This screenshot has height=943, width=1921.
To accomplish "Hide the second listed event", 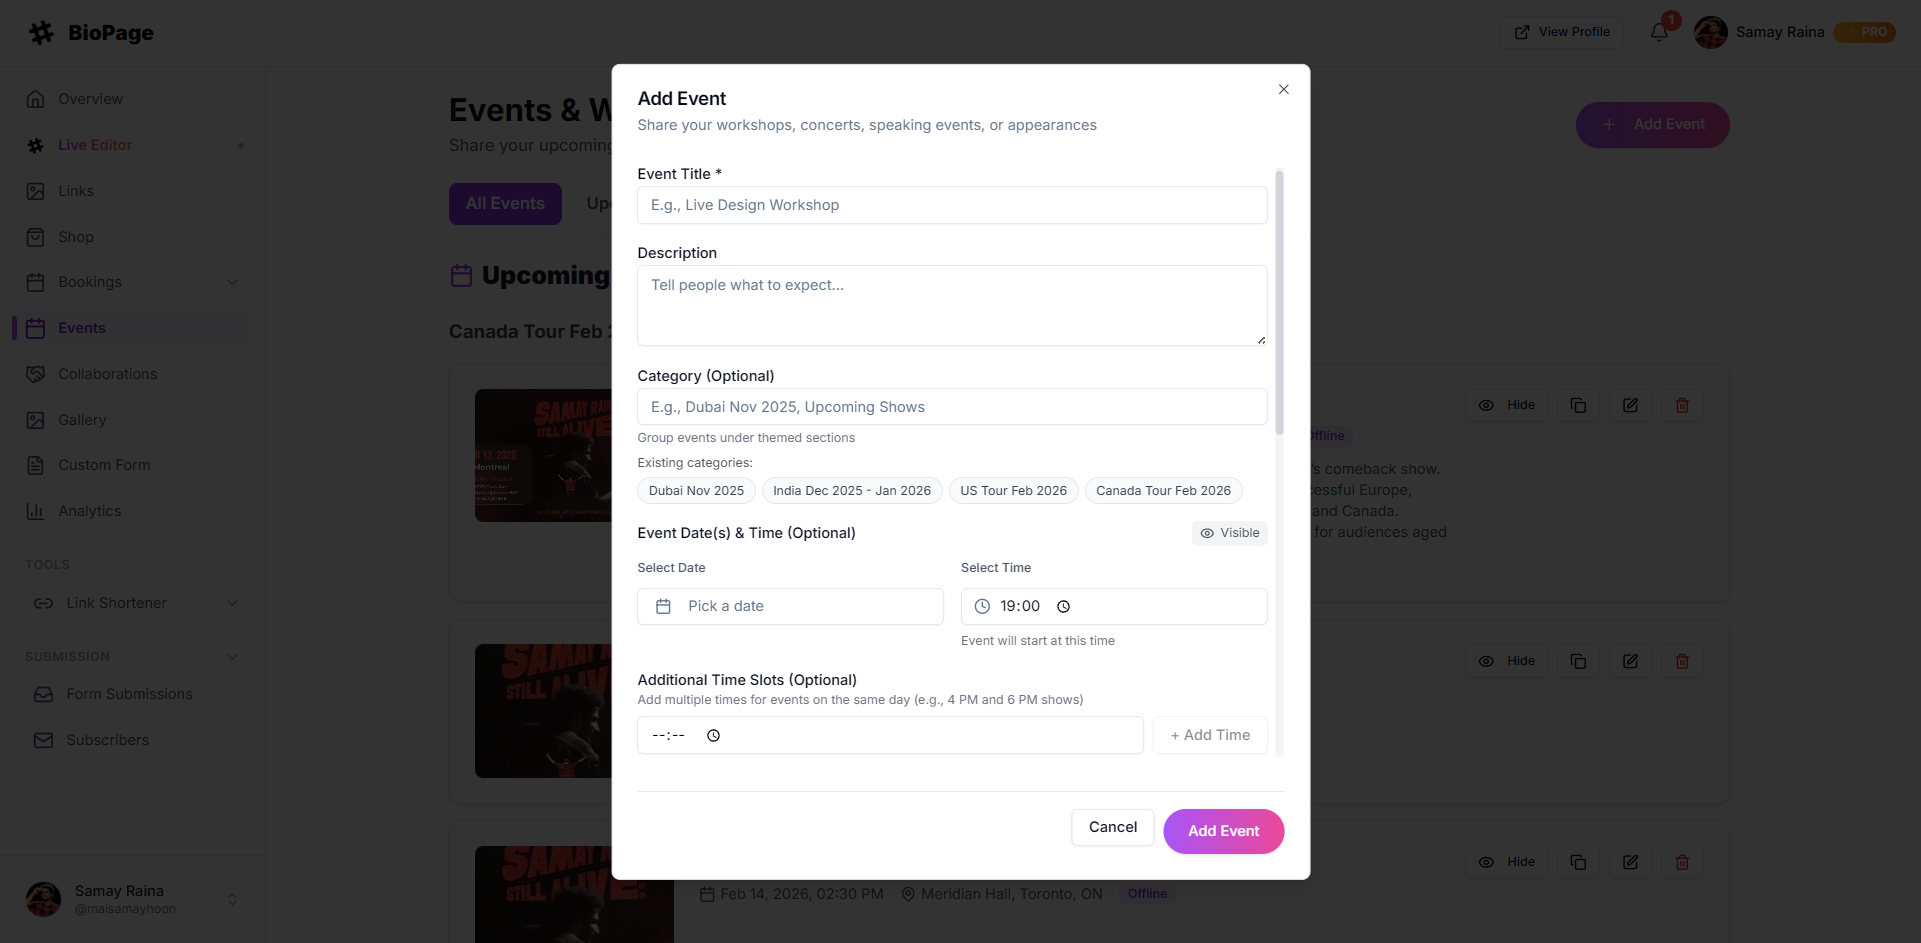I will [x=1507, y=661].
